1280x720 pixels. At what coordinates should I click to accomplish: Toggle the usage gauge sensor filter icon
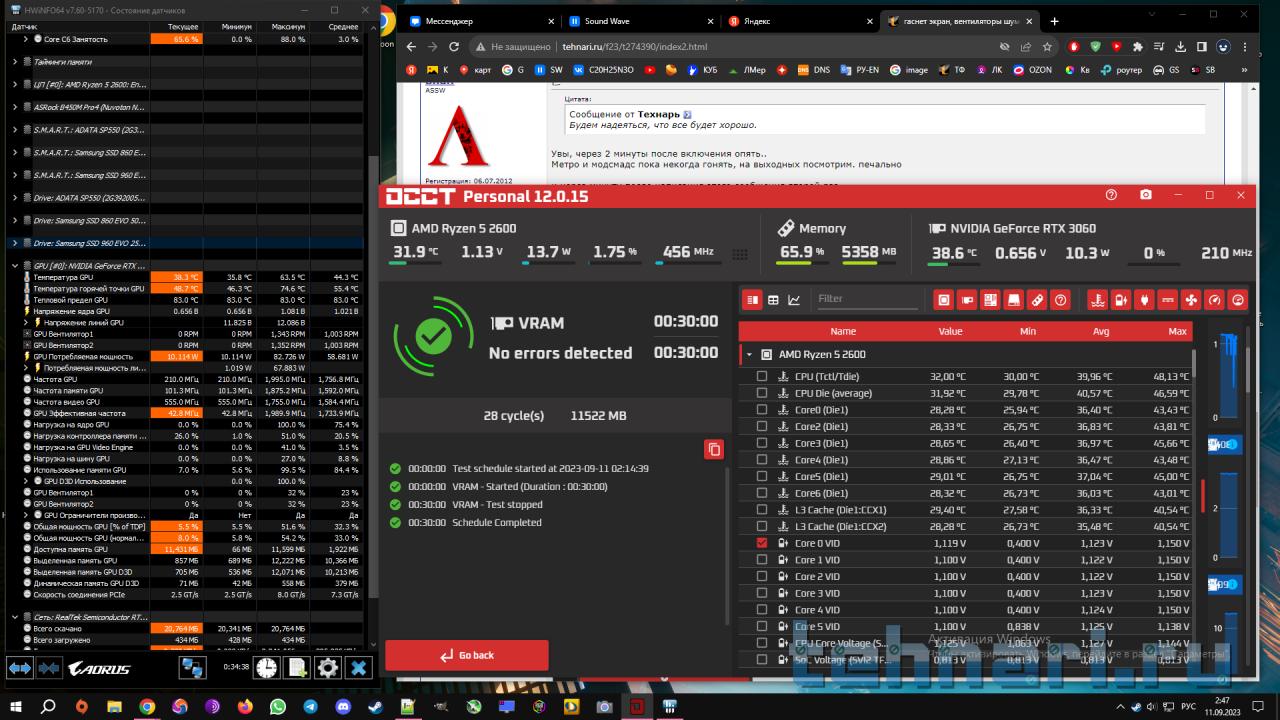click(1215, 299)
